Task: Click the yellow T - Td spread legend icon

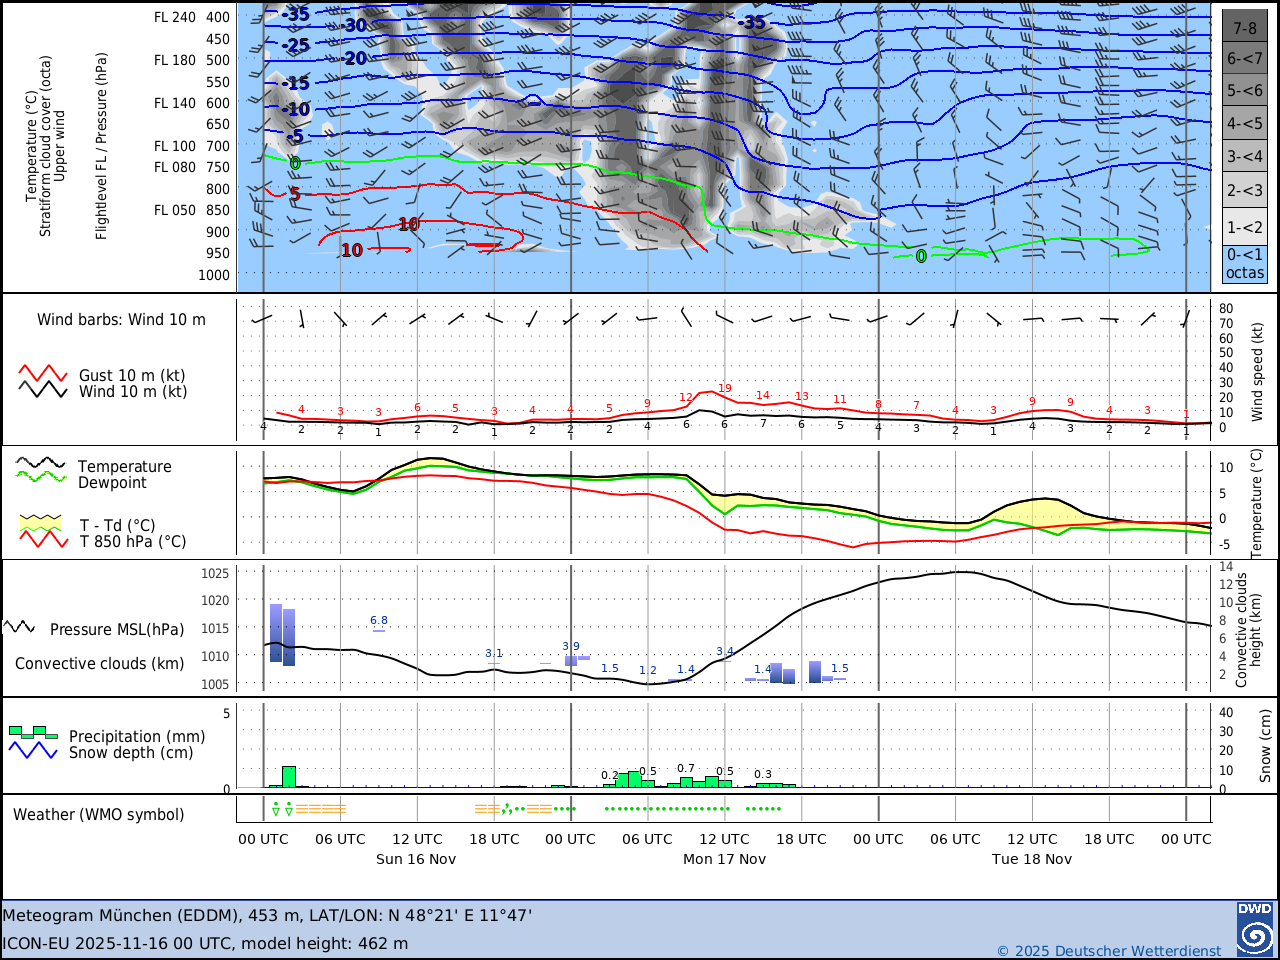Action: tap(41, 522)
